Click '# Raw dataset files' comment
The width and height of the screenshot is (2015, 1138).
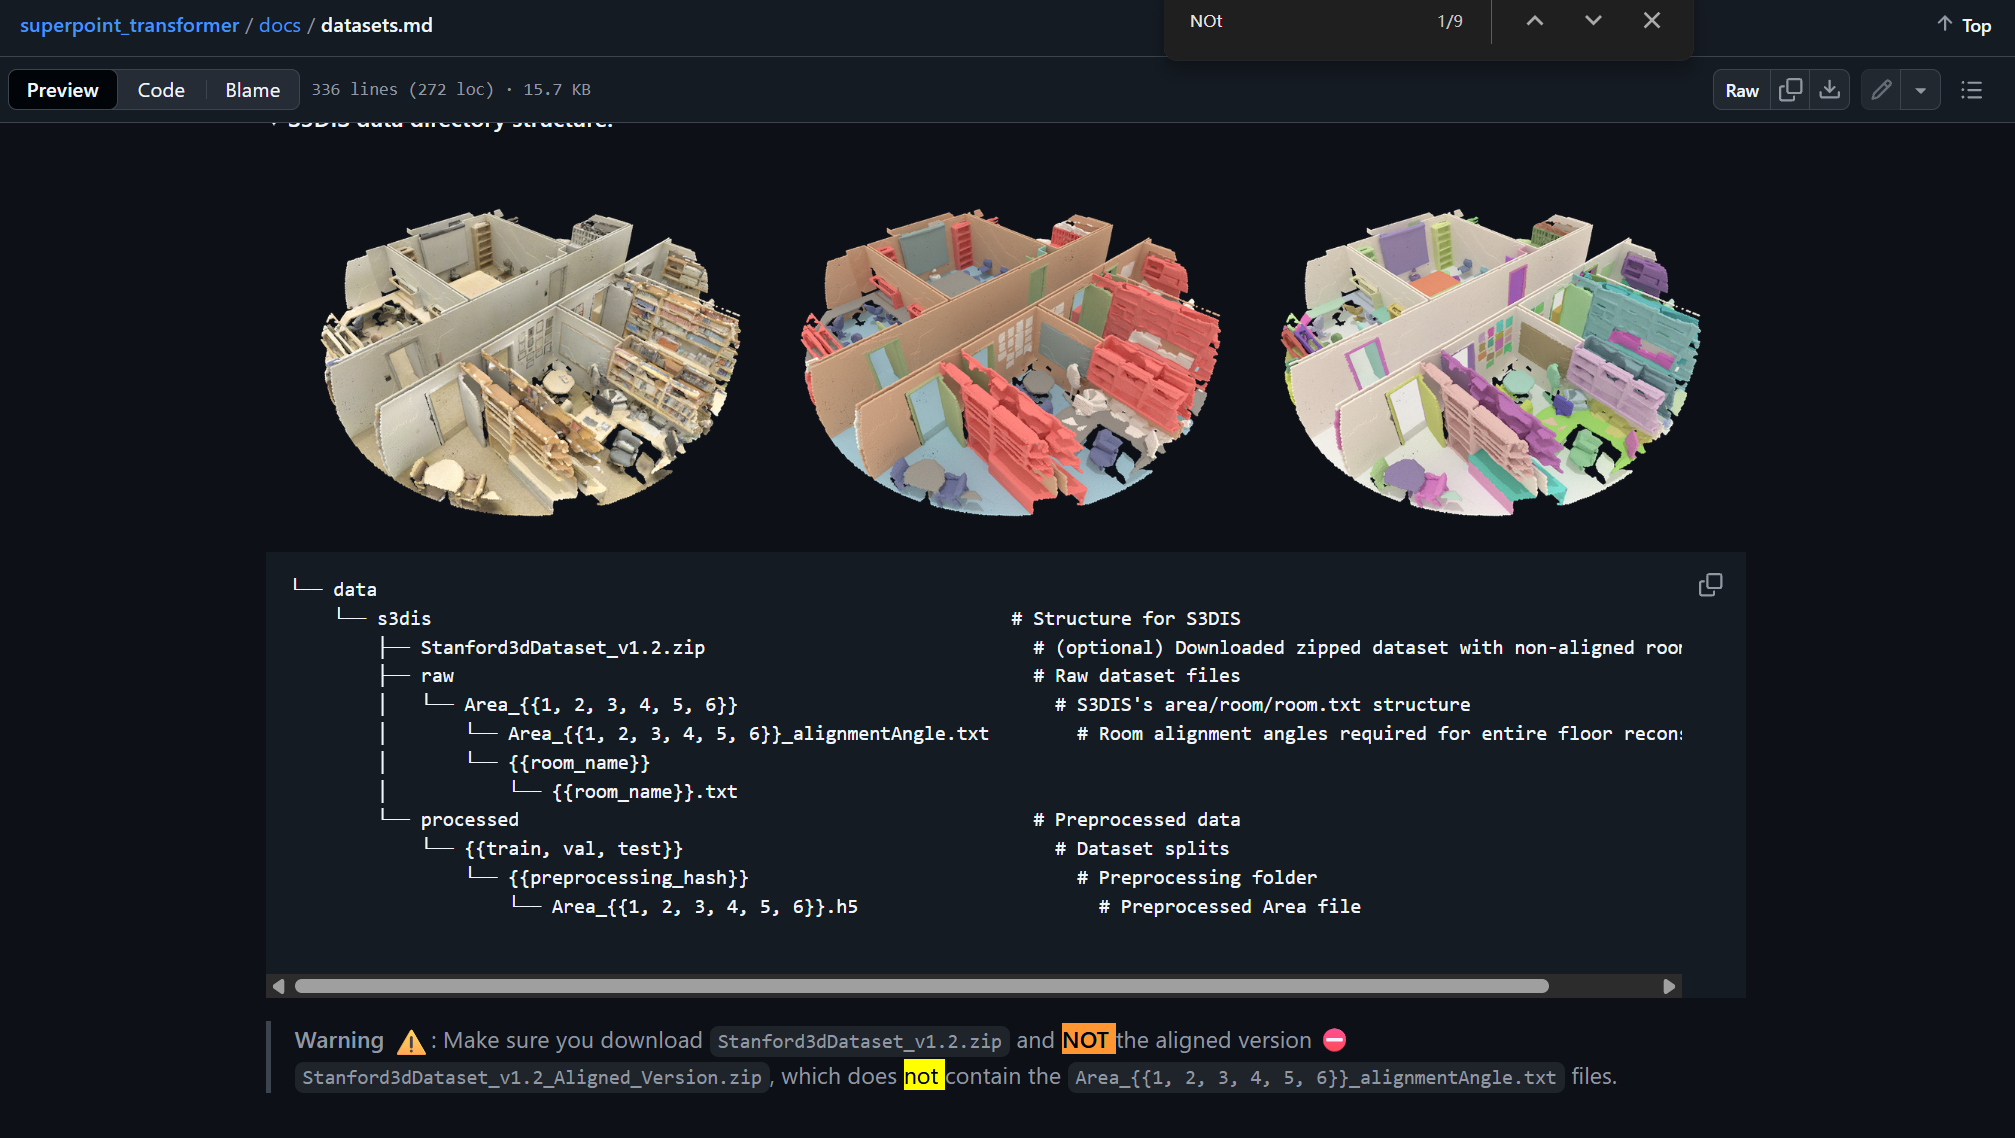pos(1137,675)
